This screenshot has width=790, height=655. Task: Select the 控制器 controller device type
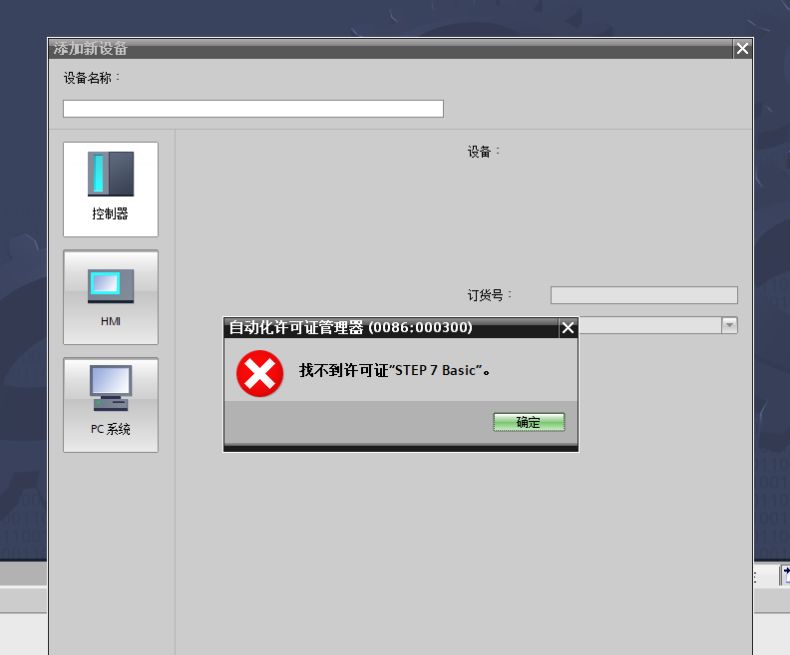(x=110, y=189)
